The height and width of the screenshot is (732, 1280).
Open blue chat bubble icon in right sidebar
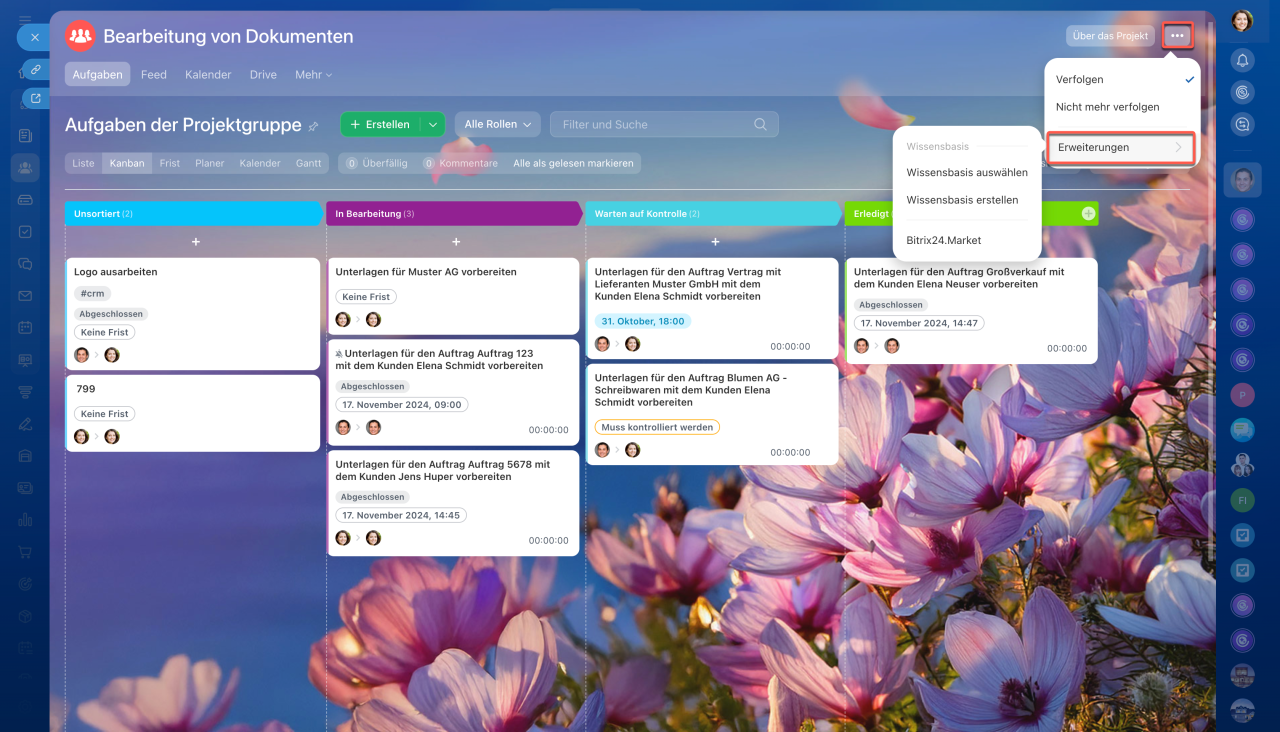[1242, 430]
